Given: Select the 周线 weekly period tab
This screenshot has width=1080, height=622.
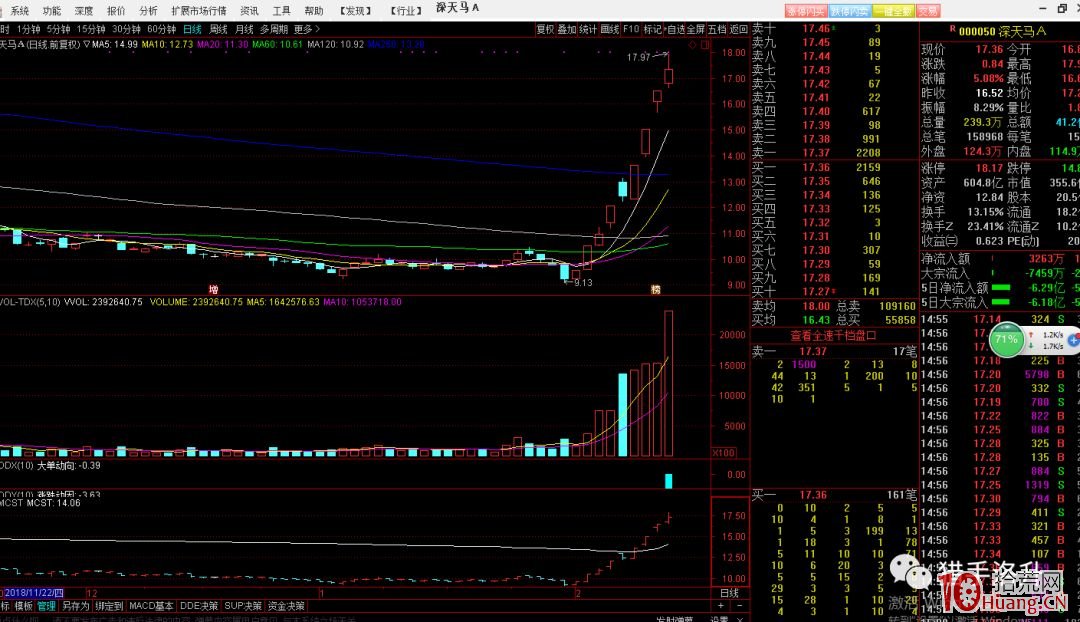Looking at the screenshot, I should [x=218, y=29].
